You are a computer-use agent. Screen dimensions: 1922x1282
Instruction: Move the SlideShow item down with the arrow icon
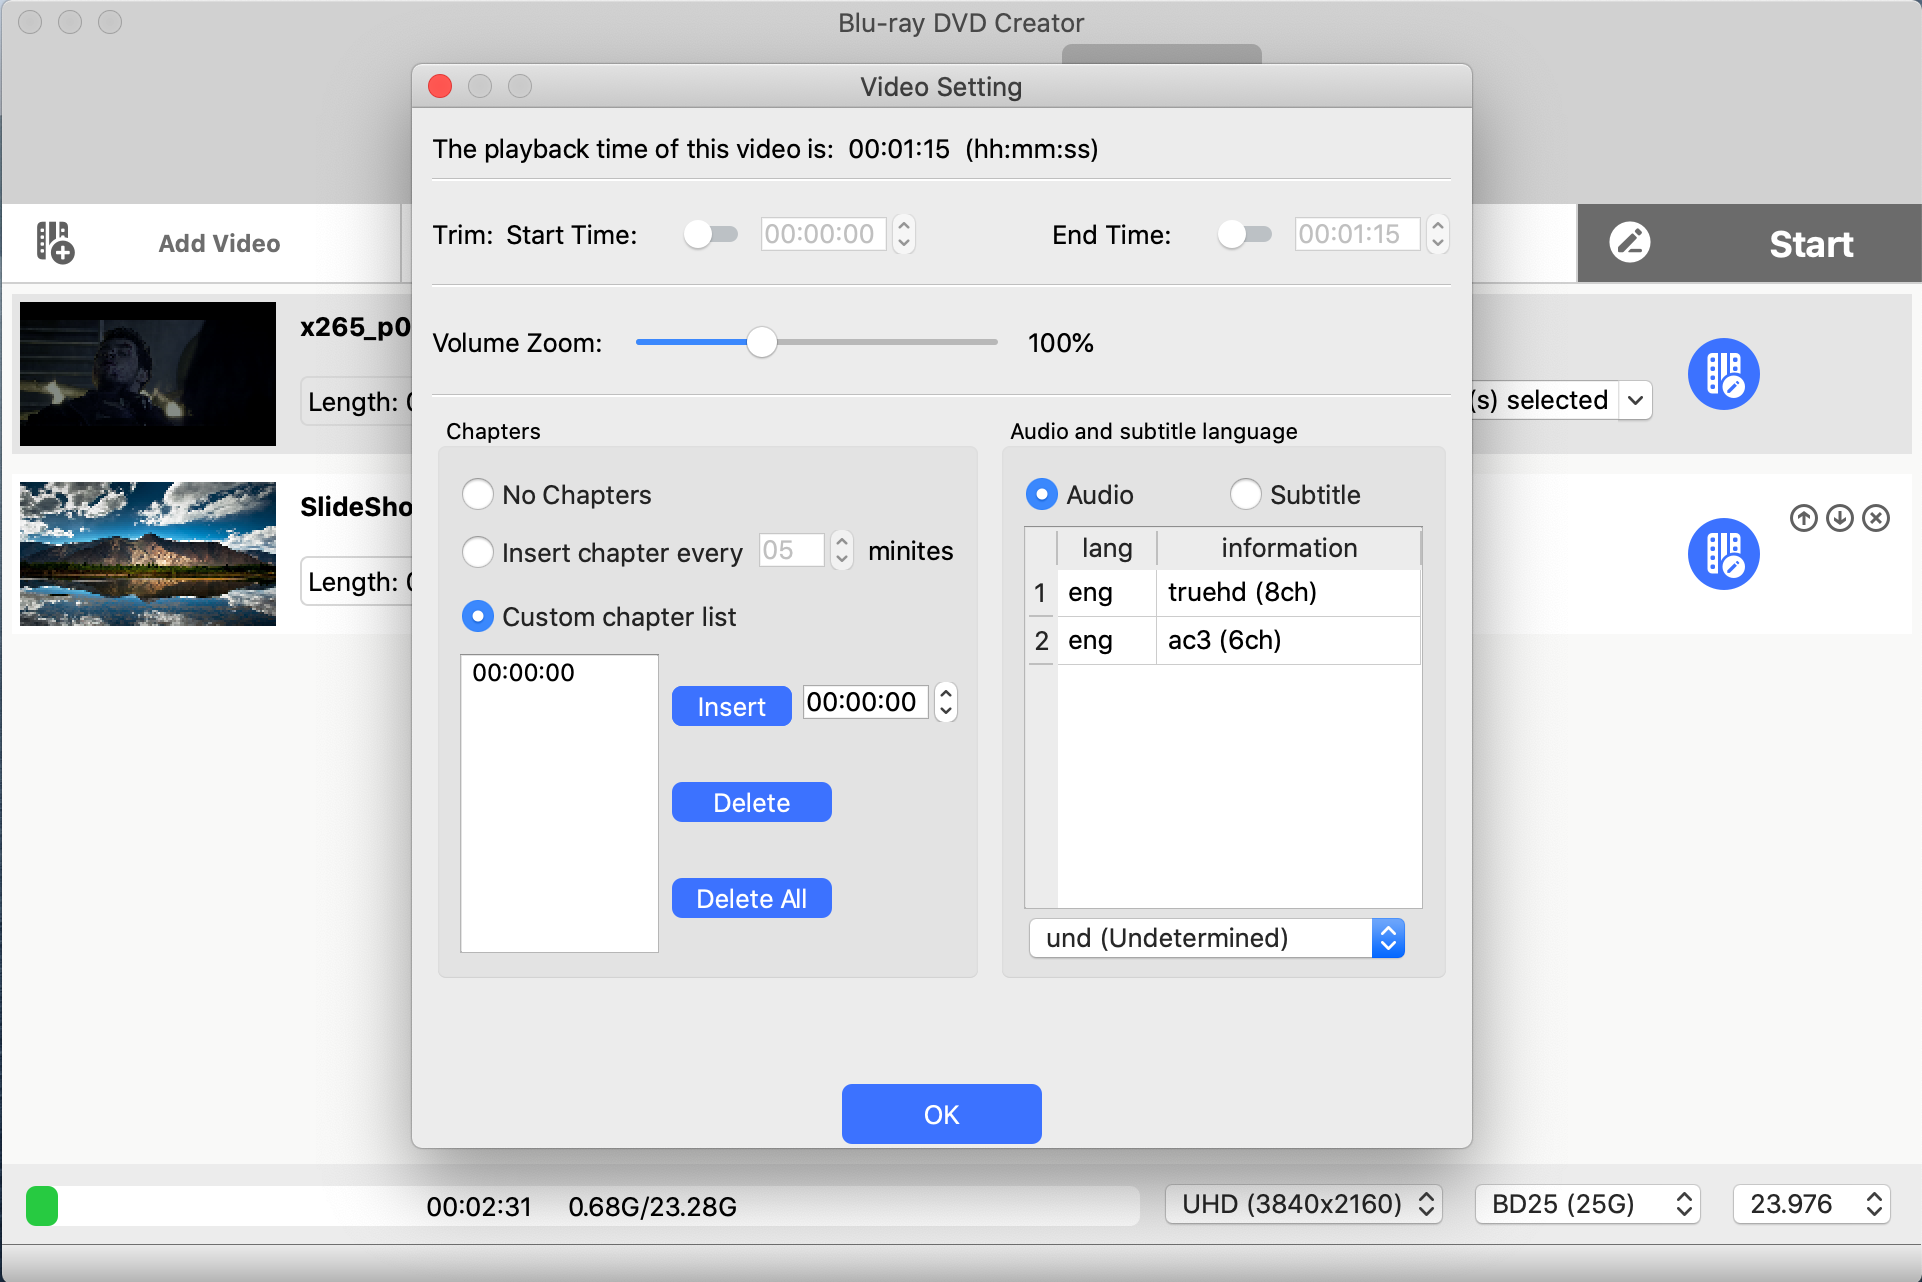(1839, 518)
